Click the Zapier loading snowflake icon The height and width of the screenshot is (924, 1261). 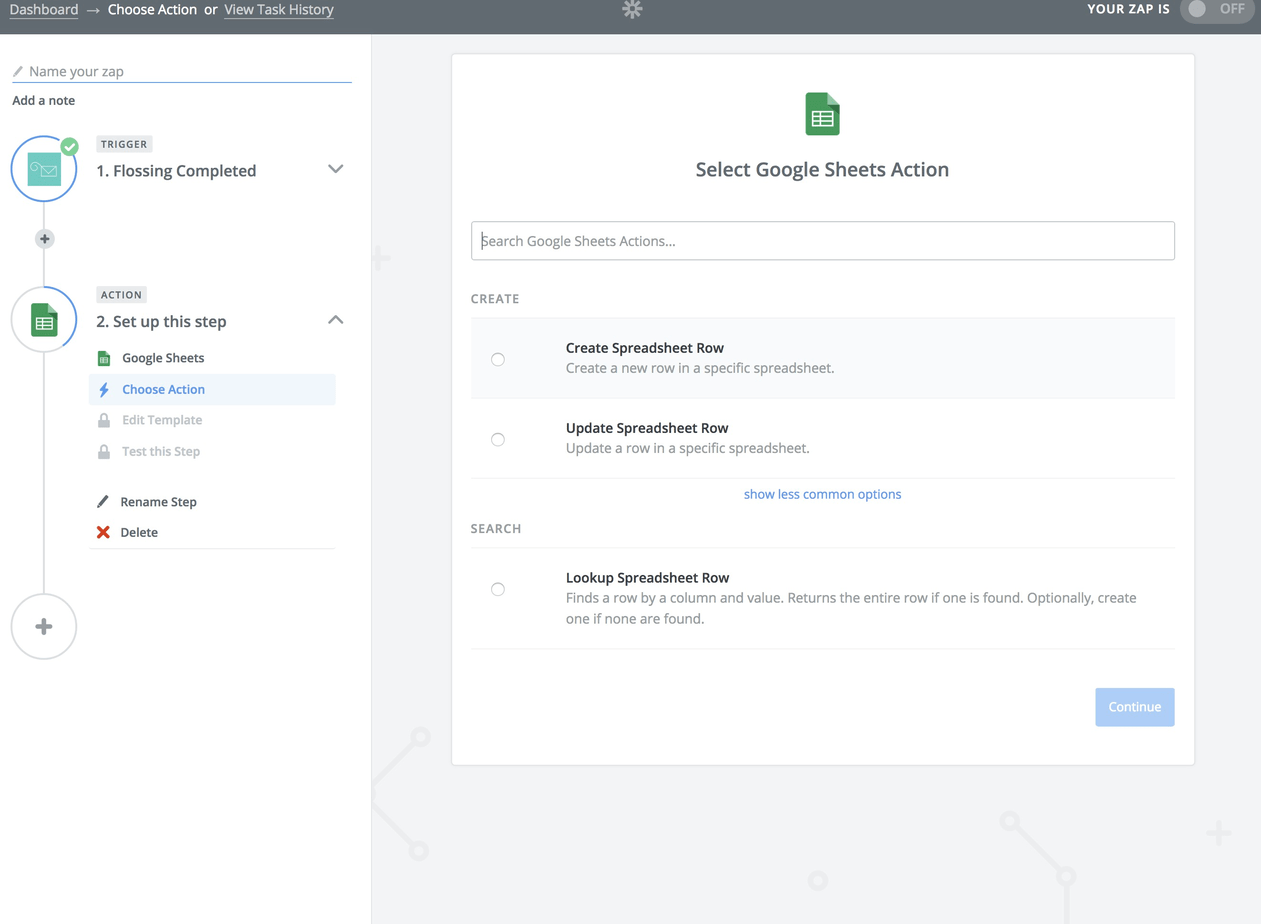pyautogui.click(x=632, y=10)
